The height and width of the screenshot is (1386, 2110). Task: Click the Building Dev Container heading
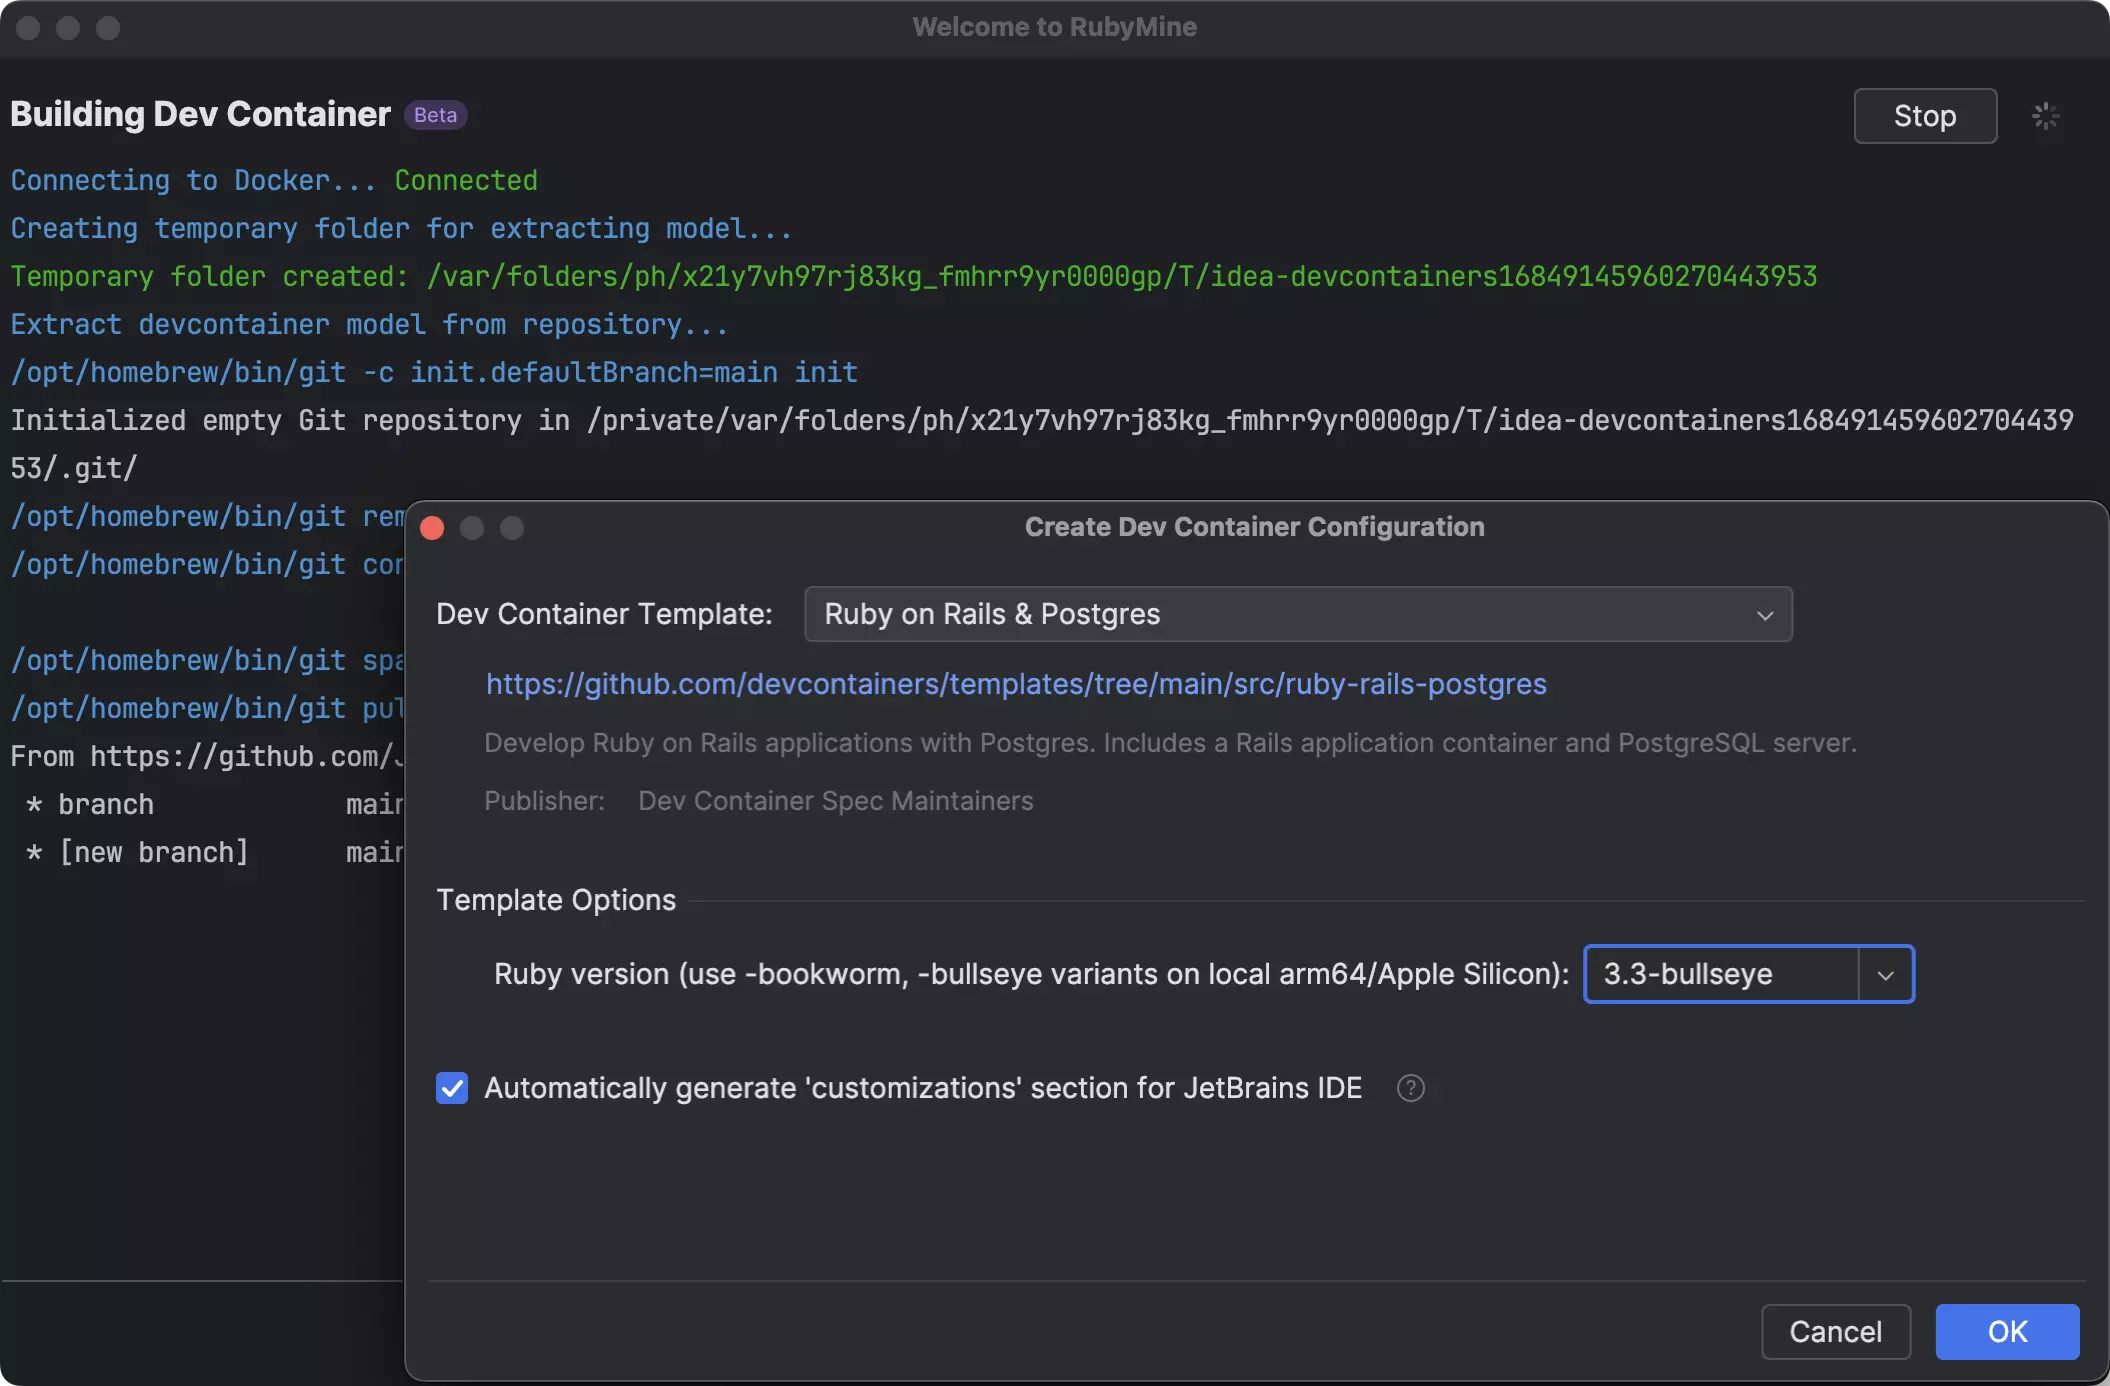200,115
